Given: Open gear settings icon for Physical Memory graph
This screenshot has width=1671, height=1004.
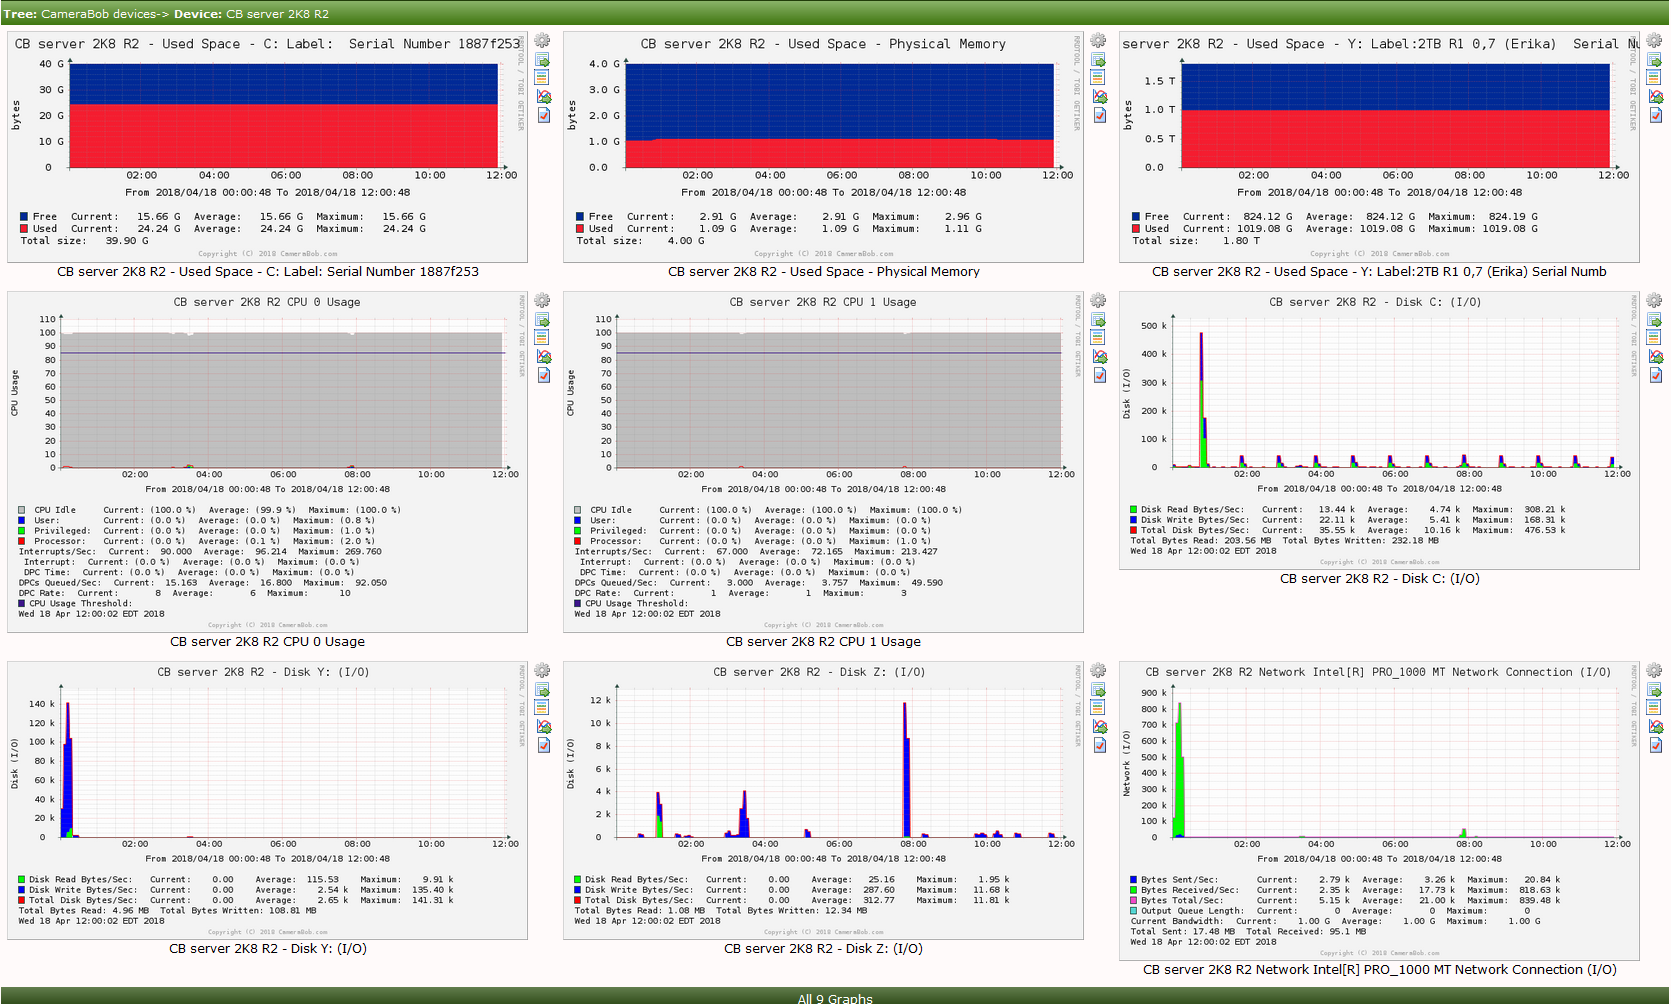Looking at the screenshot, I should click(x=1099, y=41).
